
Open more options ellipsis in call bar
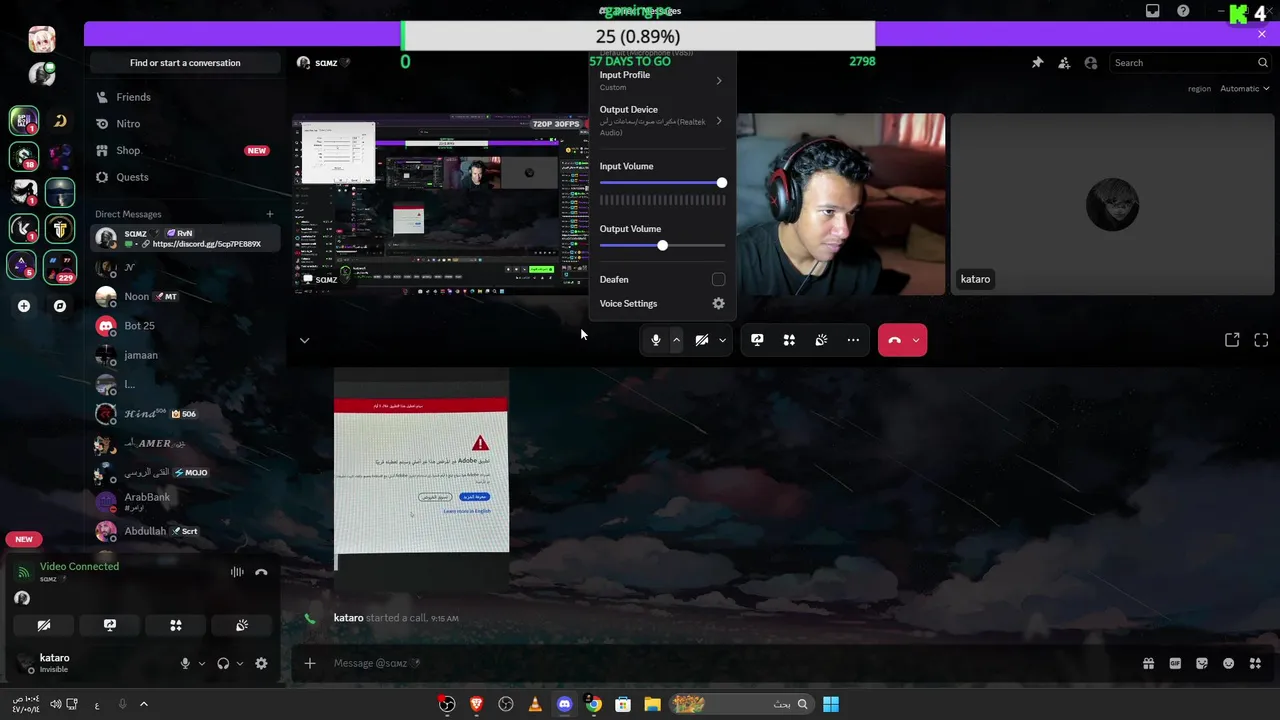pyautogui.click(x=853, y=340)
